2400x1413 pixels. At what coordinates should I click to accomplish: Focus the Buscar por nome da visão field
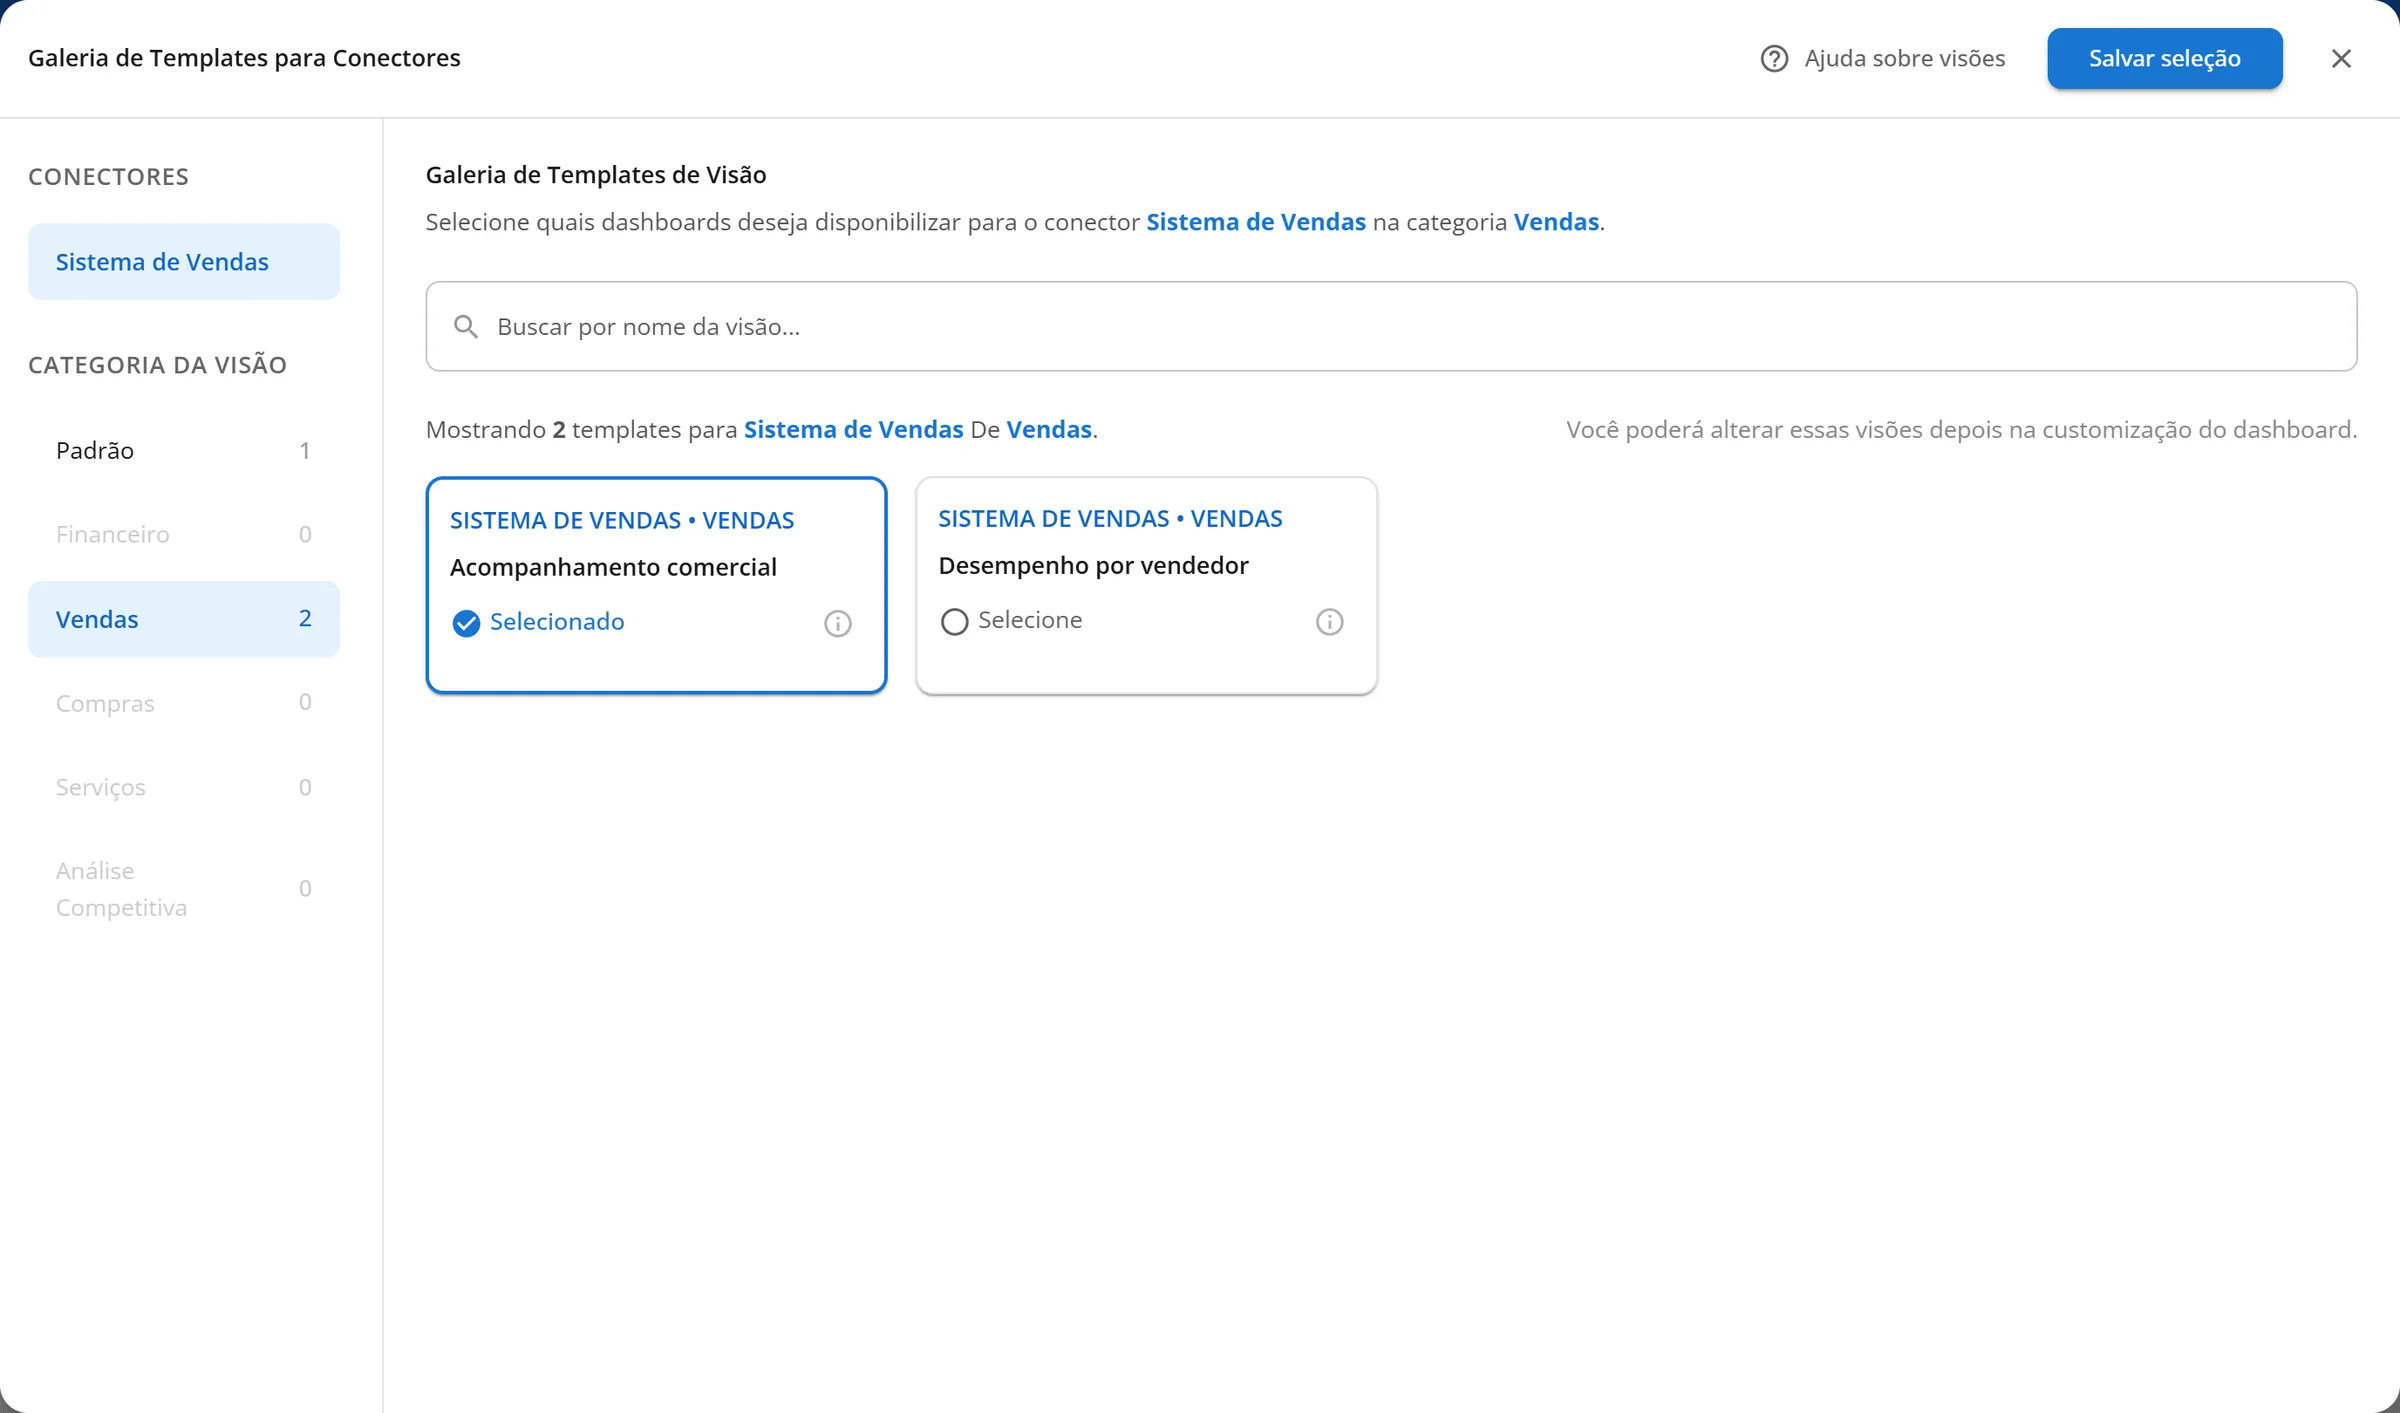[1391, 326]
